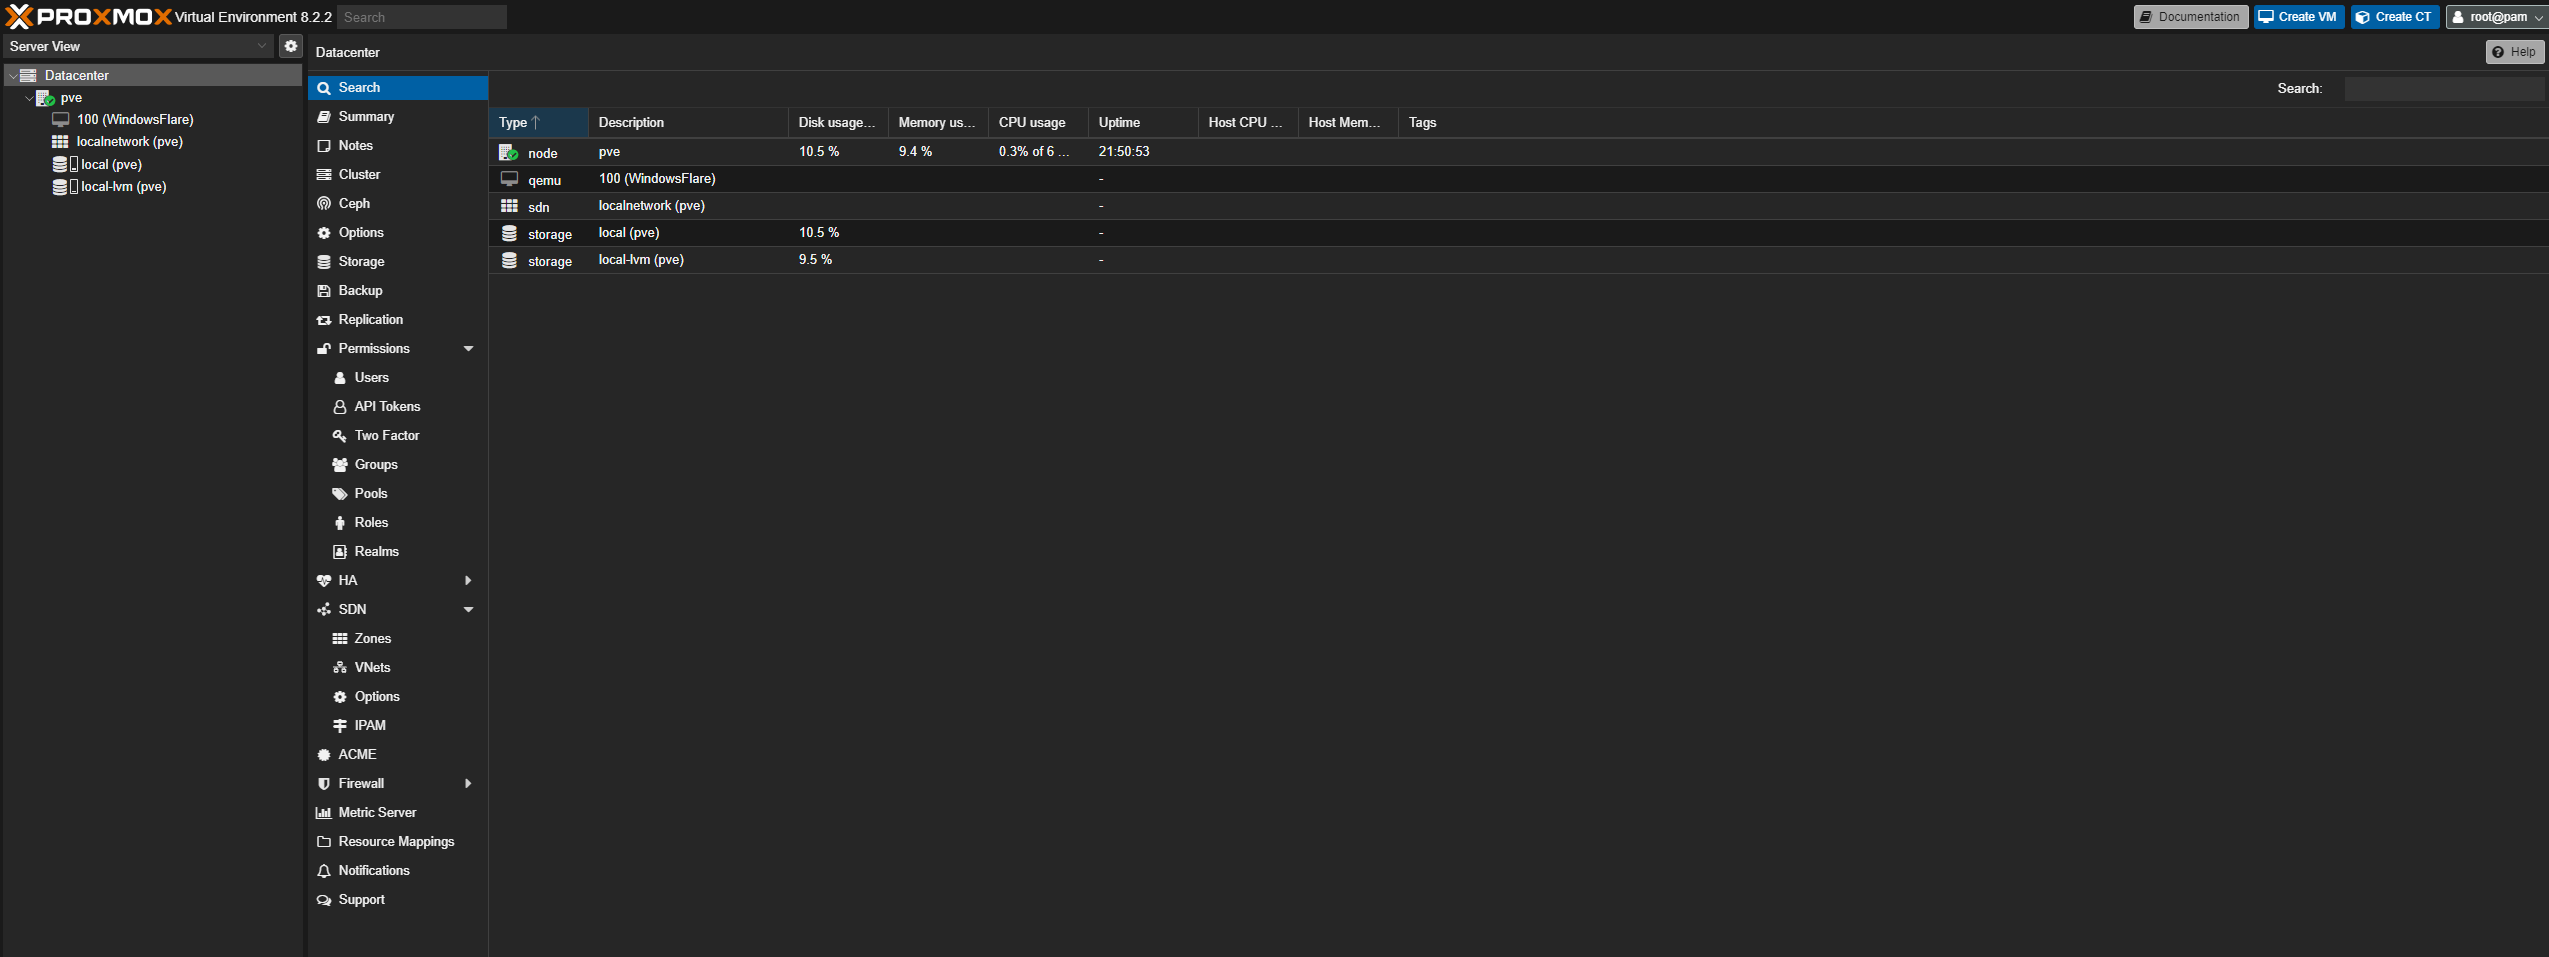Click the Create CT button
Viewport: 2549px width, 957px height.
point(2394,16)
